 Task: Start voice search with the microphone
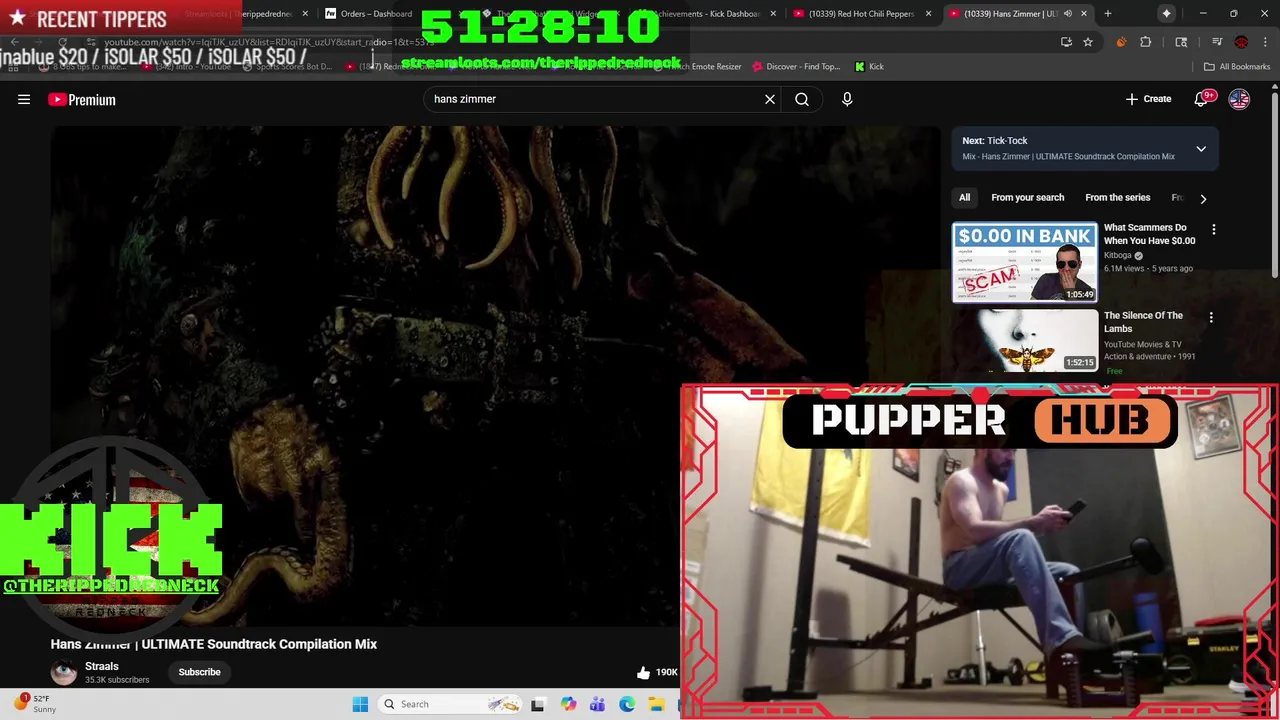[x=847, y=99]
